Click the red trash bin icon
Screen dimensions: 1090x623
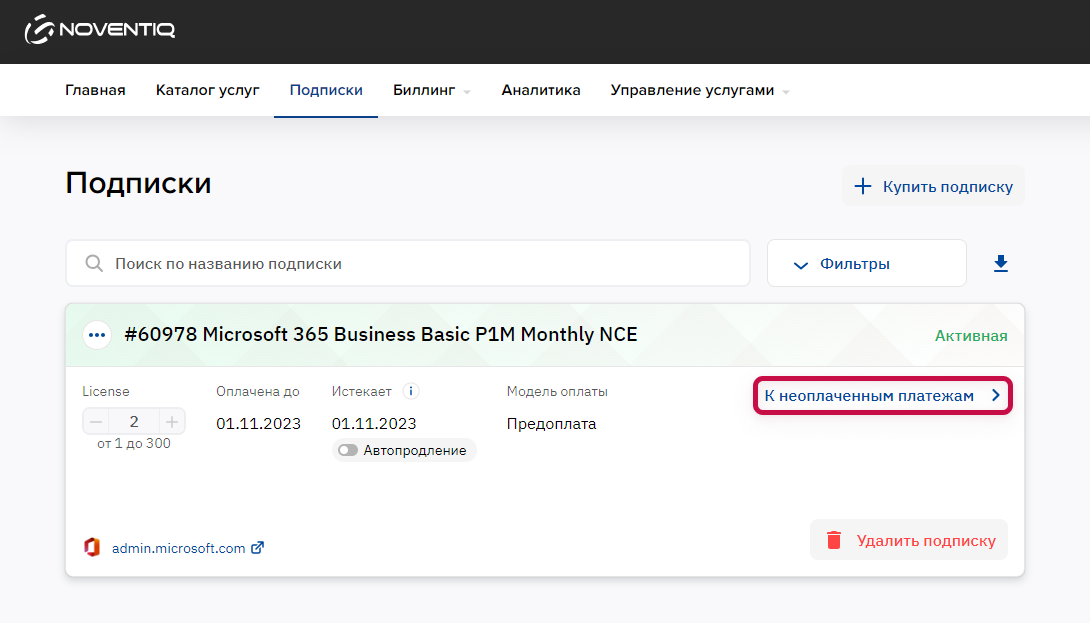pos(833,540)
